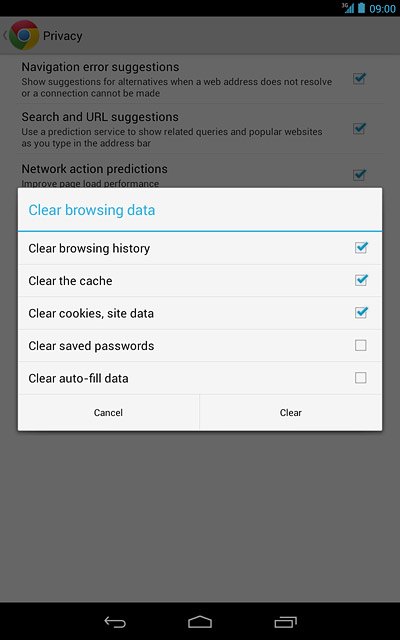400x640 pixels.
Task: Uncheck Clear cookies, site data checkbox
Action: (x=361, y=313)
